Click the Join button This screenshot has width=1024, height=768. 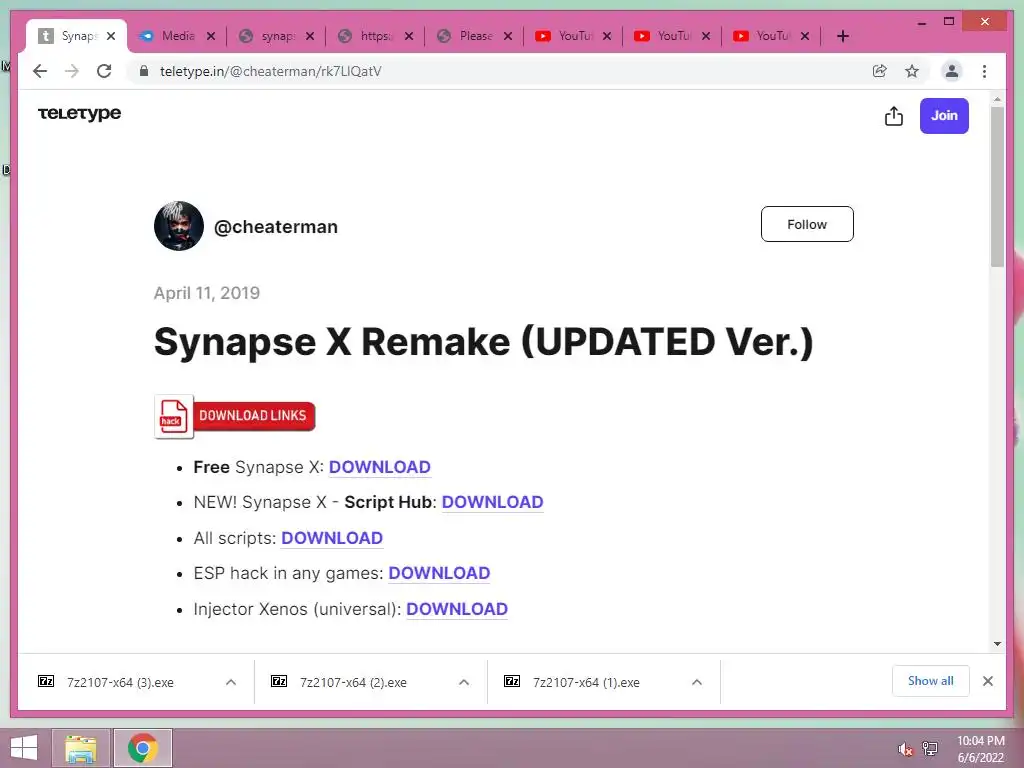tap(944, 116)
